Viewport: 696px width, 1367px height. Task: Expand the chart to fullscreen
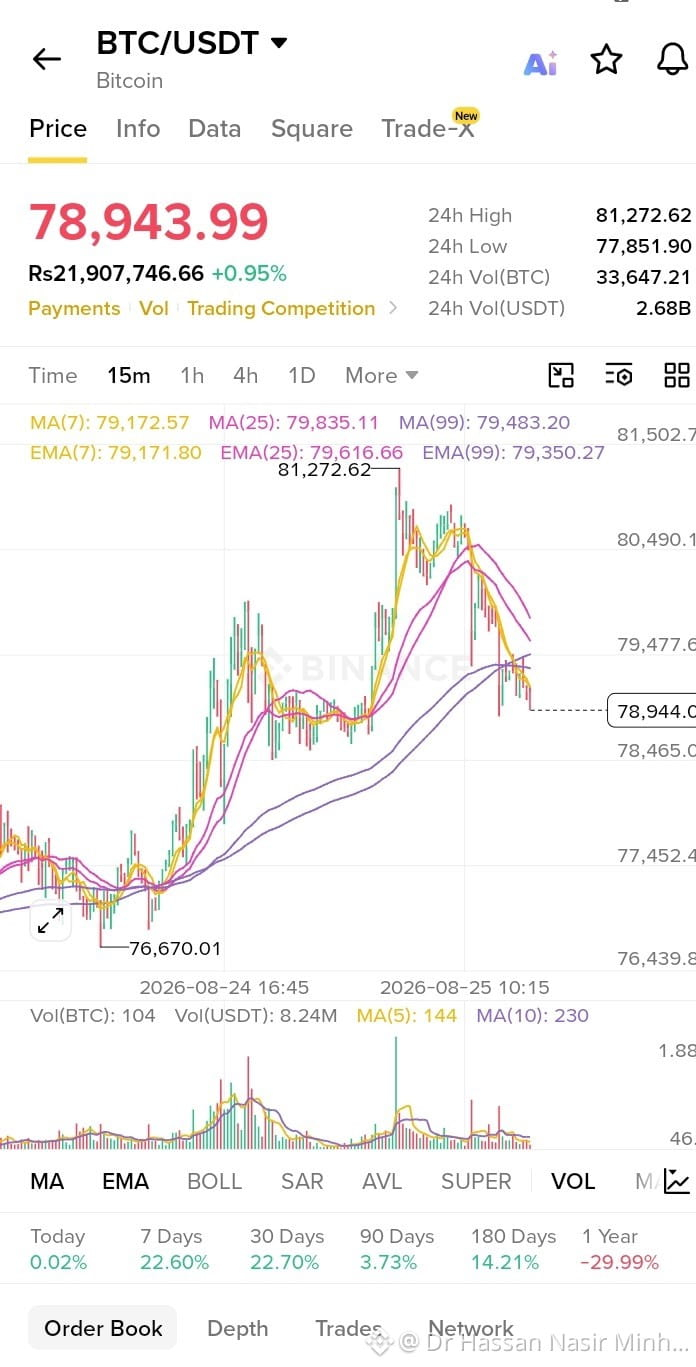50,920
